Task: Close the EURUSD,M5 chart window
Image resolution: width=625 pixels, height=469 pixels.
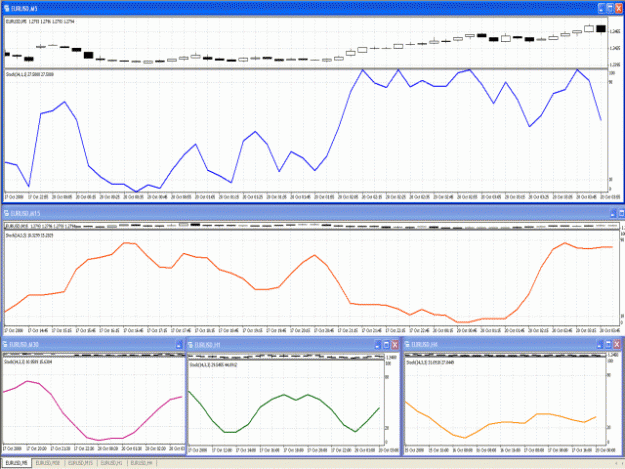Action: coord(619,8)
